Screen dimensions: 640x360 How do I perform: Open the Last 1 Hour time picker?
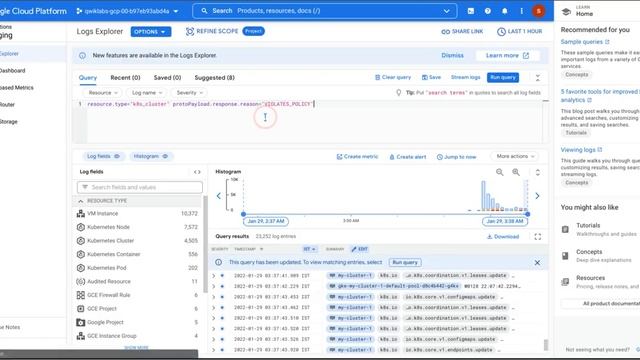(x=520, y=31)
